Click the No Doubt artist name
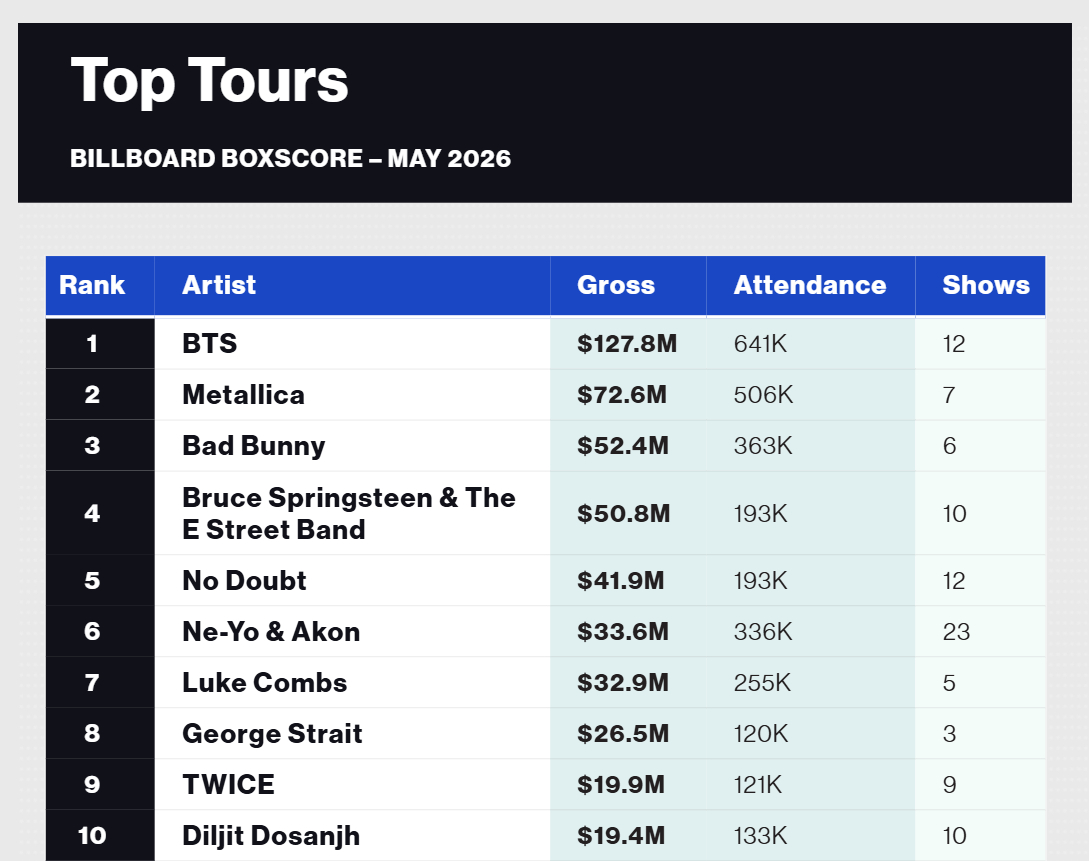Image resolution: width=1089 pixels, height=861 pixels. point(244,580)
